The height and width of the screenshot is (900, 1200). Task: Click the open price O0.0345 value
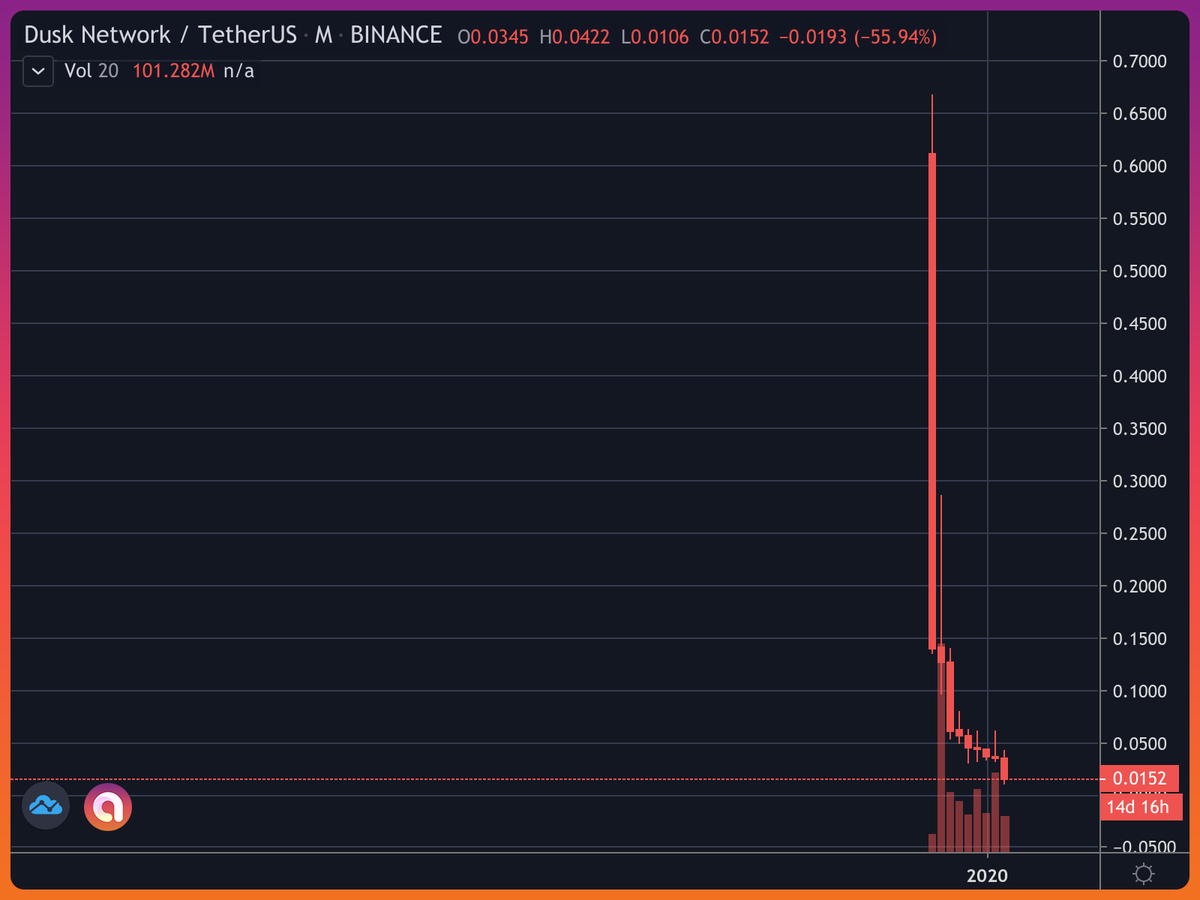click(493, 38)
